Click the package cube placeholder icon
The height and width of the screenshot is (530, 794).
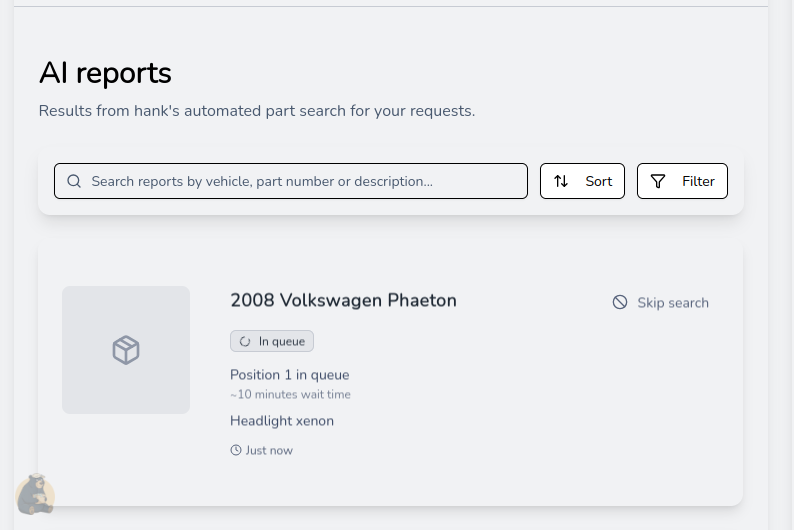(126, 350)
